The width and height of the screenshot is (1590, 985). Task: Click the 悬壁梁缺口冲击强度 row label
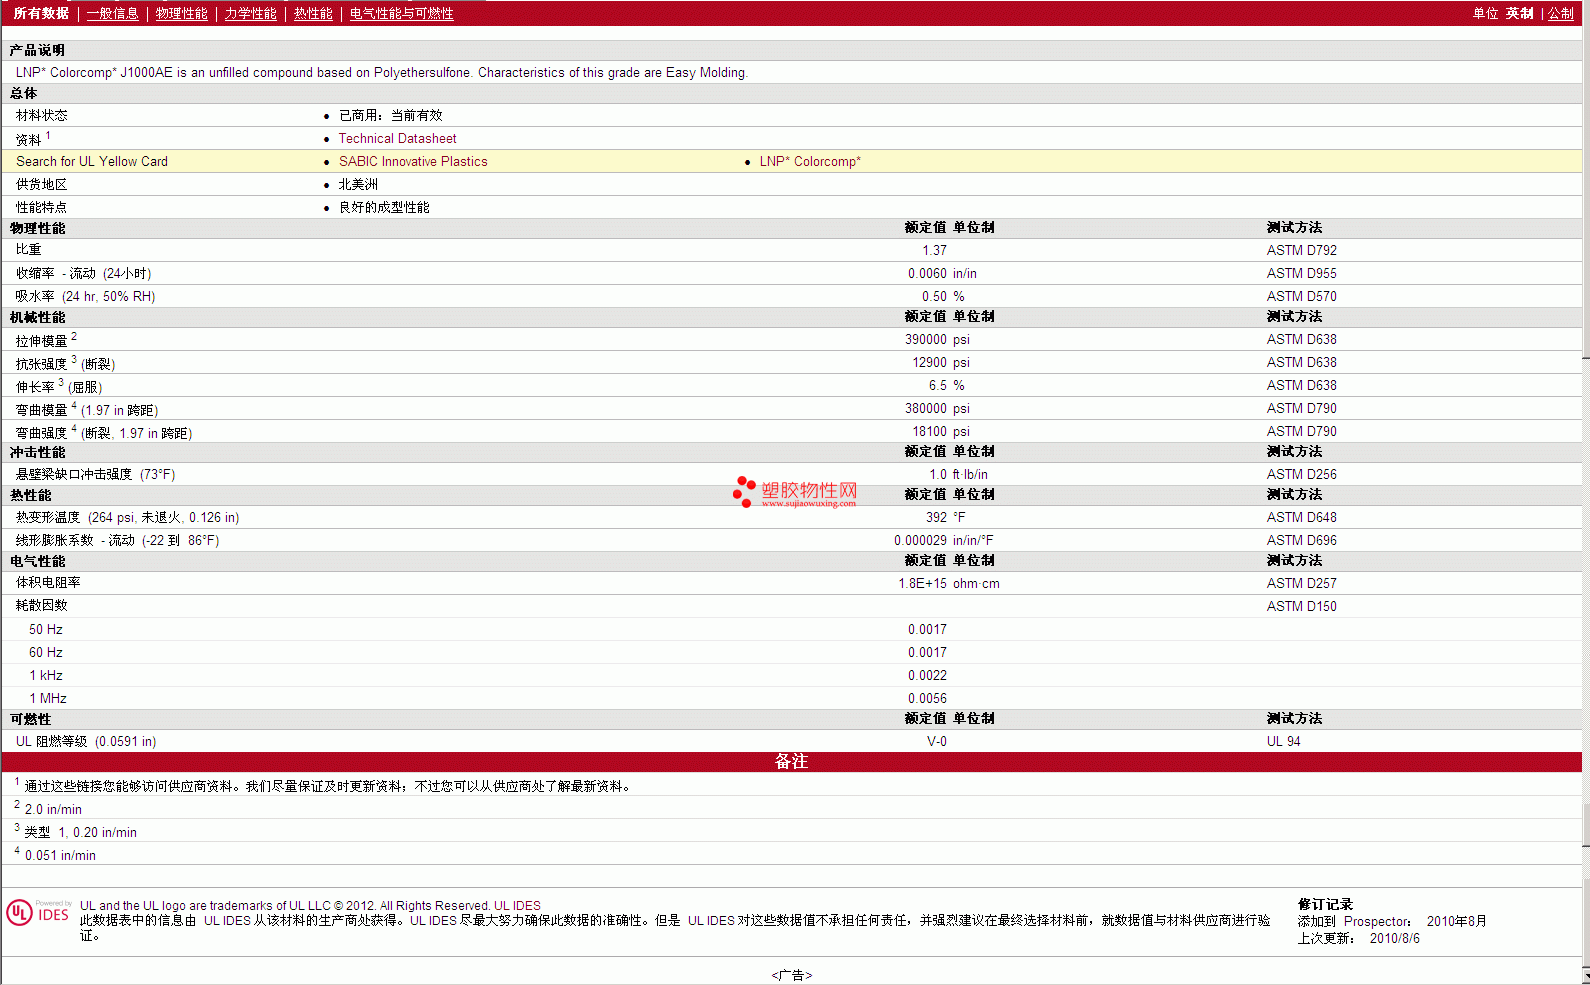pos(96,475)
